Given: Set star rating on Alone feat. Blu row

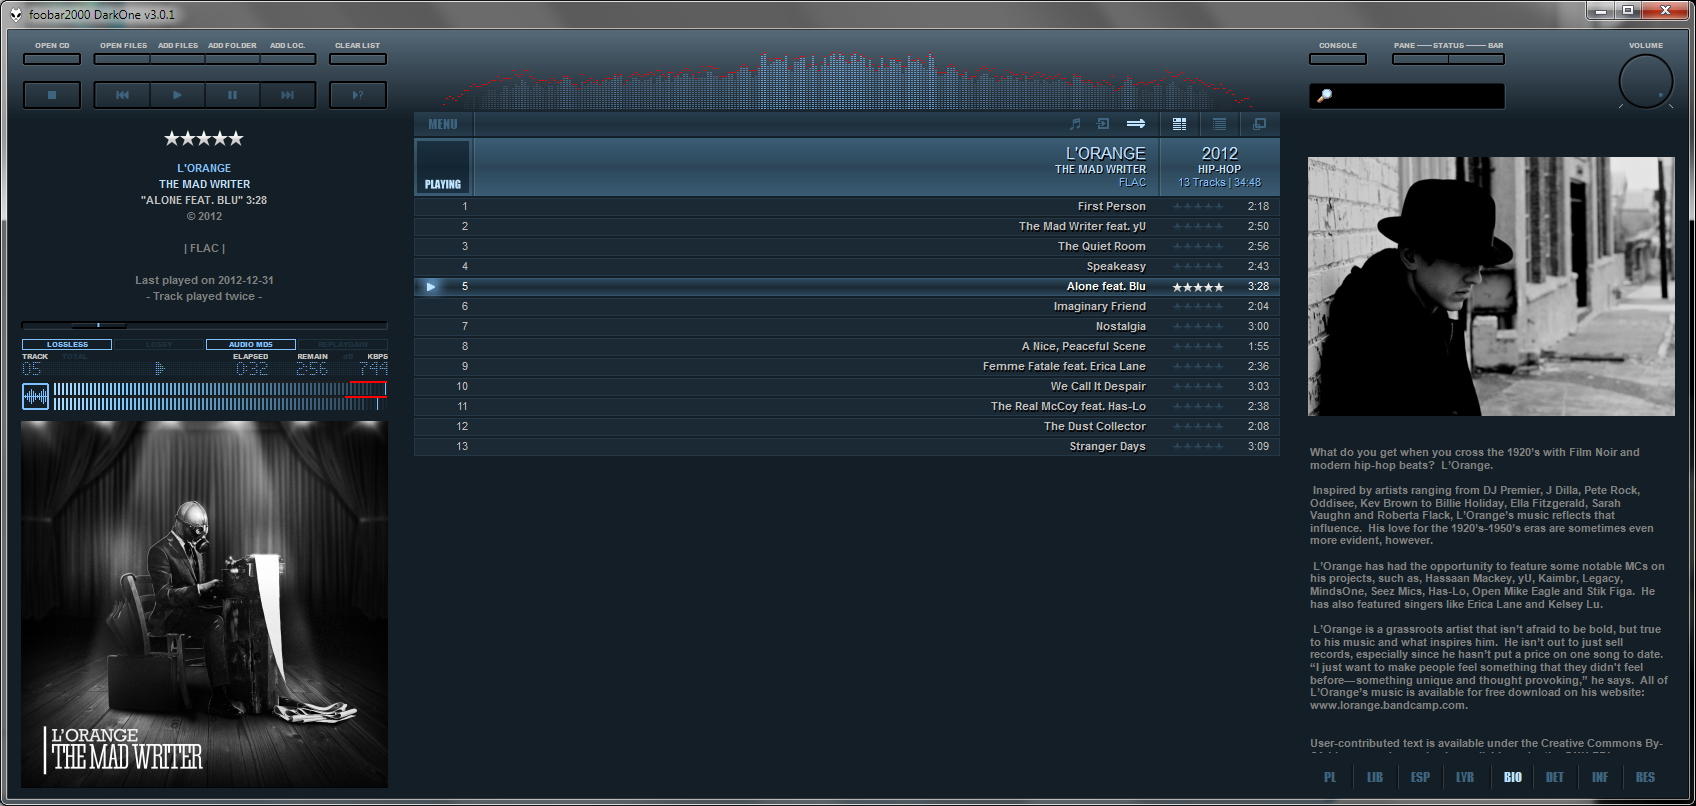Looking at the screenshot, I should (x=1198, y=287).
